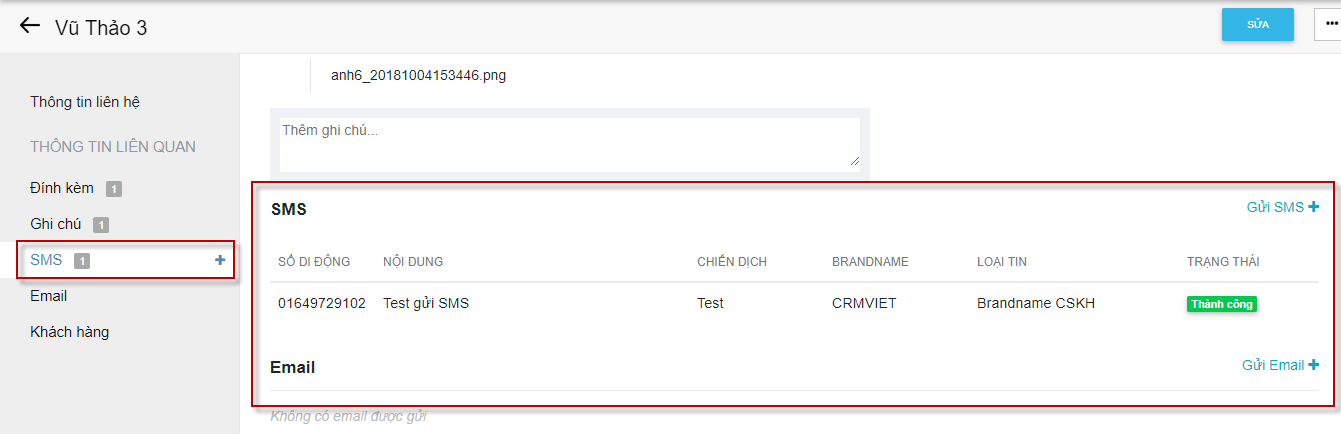Click the Ghi chú count badge
1341x434 pixels.
click(x=101, y=225)
